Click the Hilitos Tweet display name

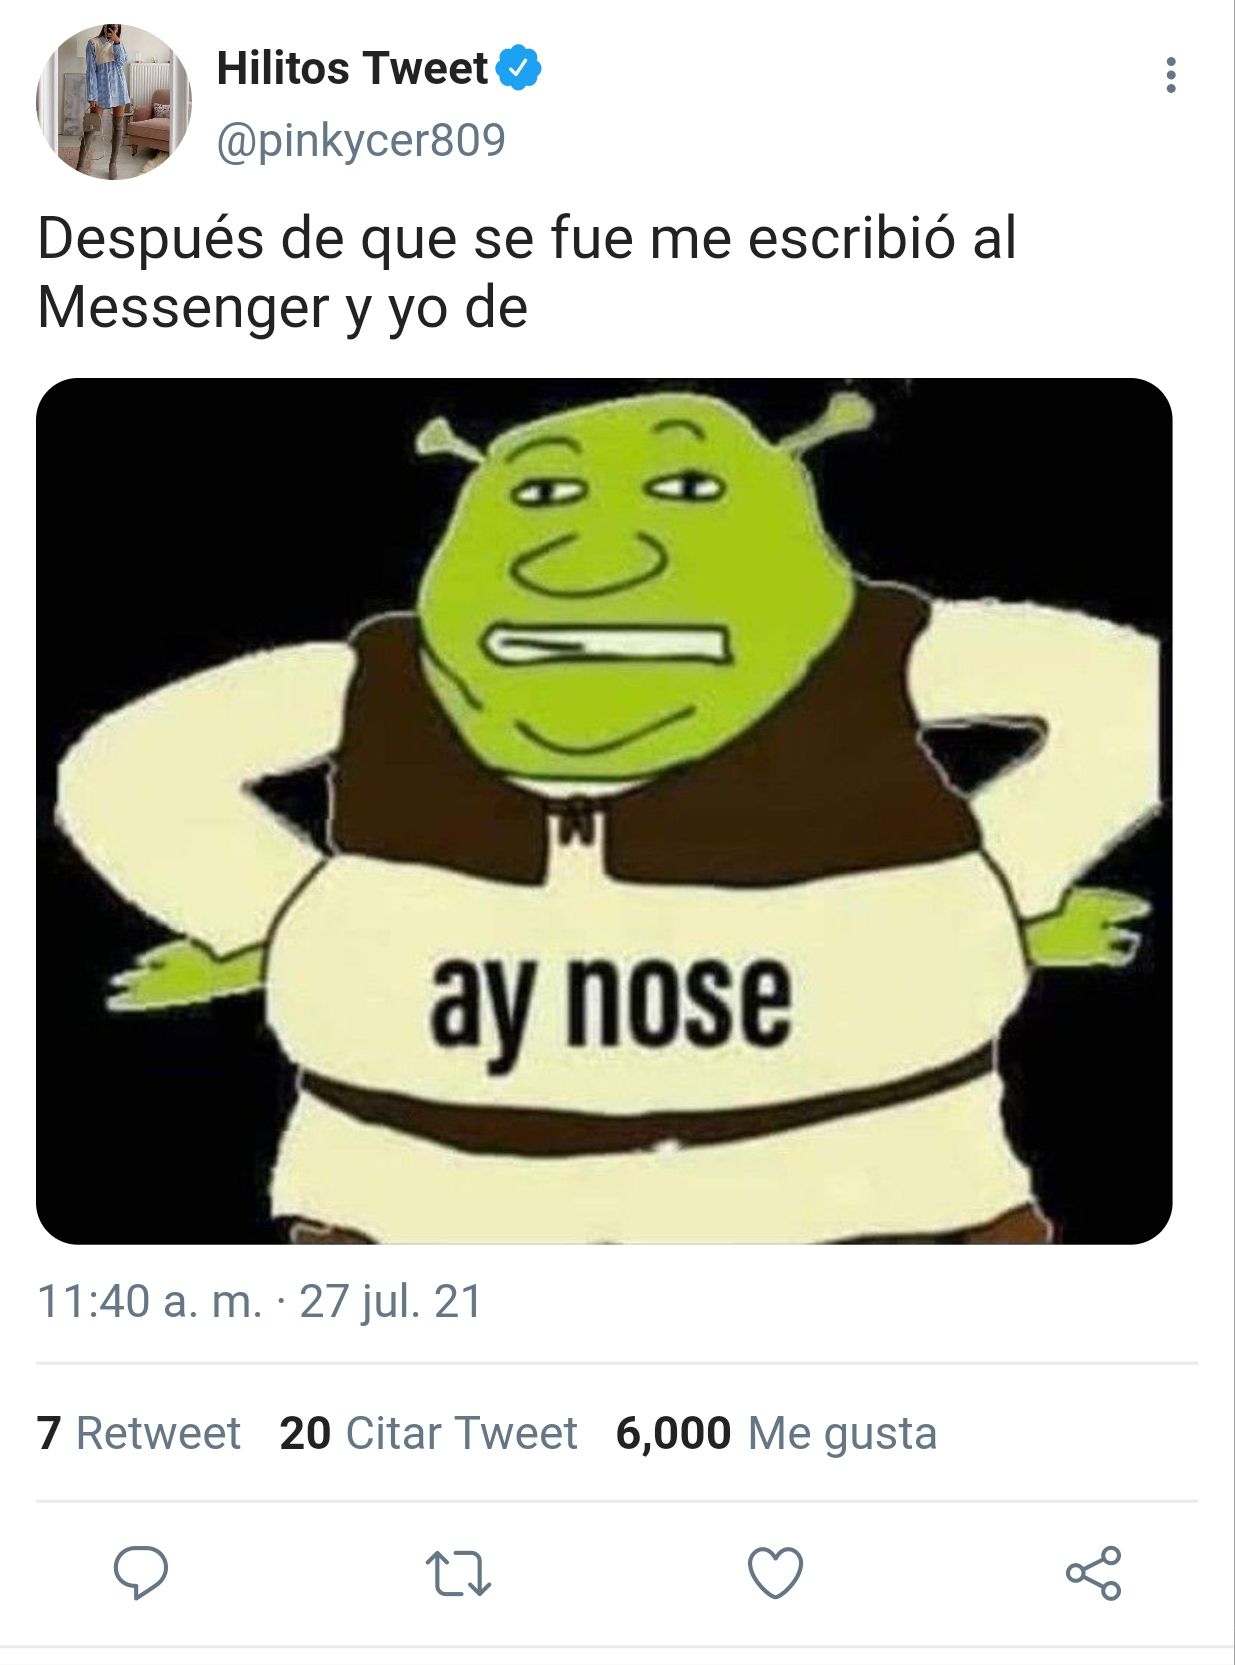coord(352,68)
